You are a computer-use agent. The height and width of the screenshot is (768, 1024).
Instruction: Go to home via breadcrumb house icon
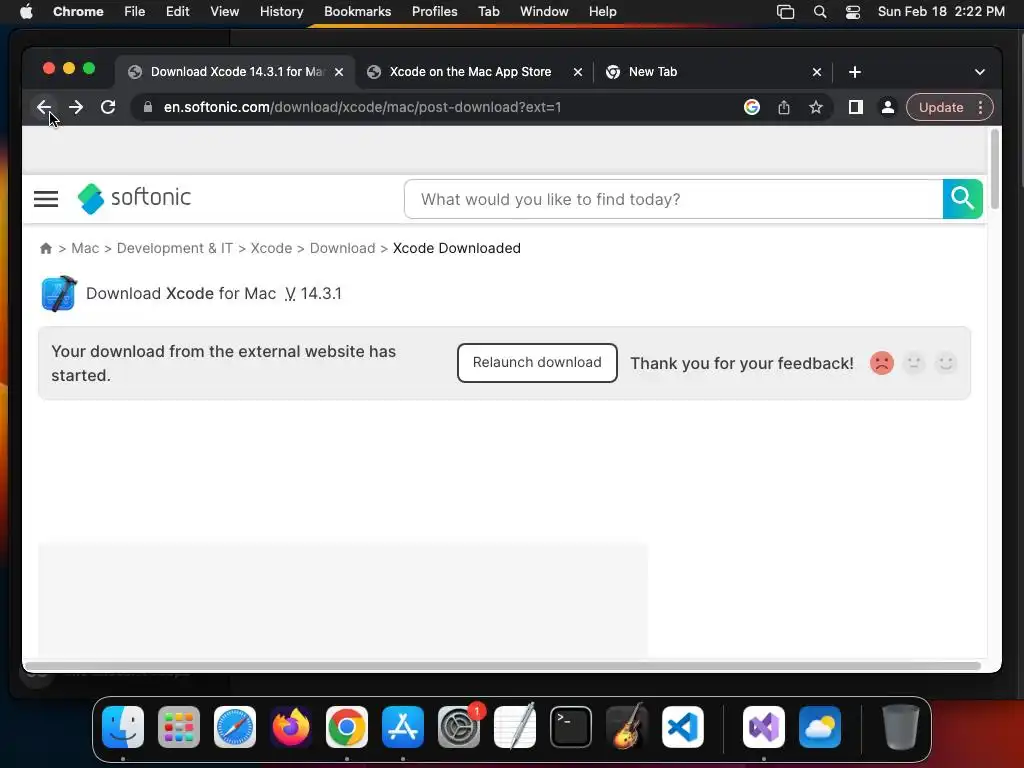click(x=46, y=248)
